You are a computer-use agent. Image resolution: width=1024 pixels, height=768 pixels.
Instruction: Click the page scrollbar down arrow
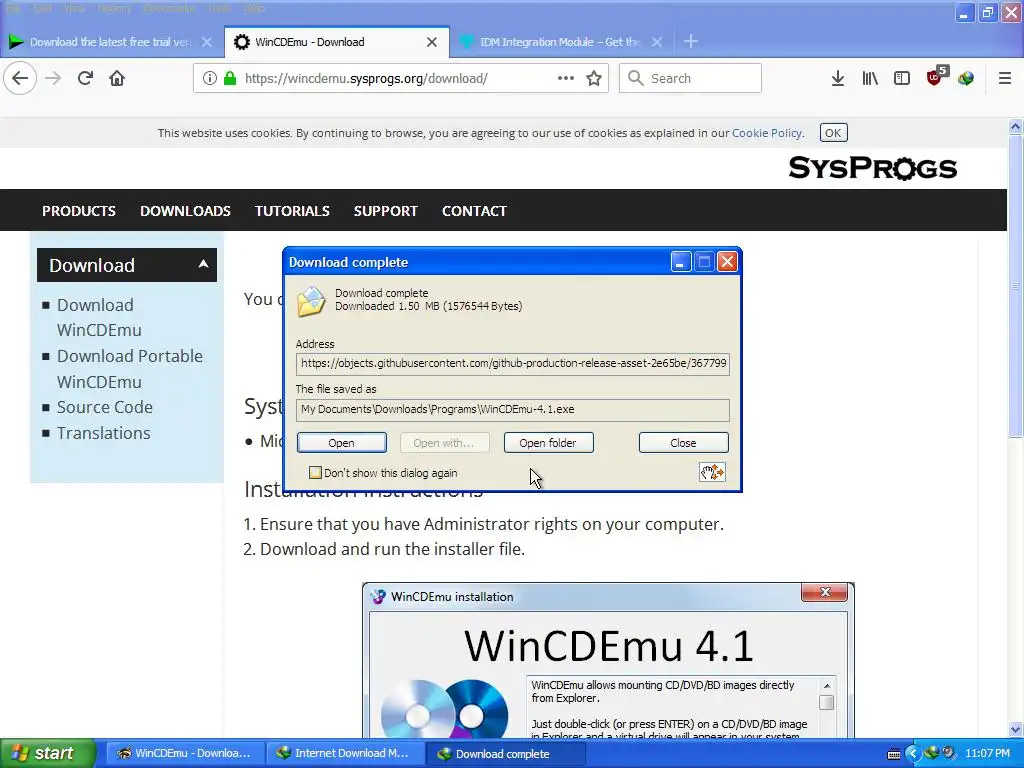[x=1015, y=729]
